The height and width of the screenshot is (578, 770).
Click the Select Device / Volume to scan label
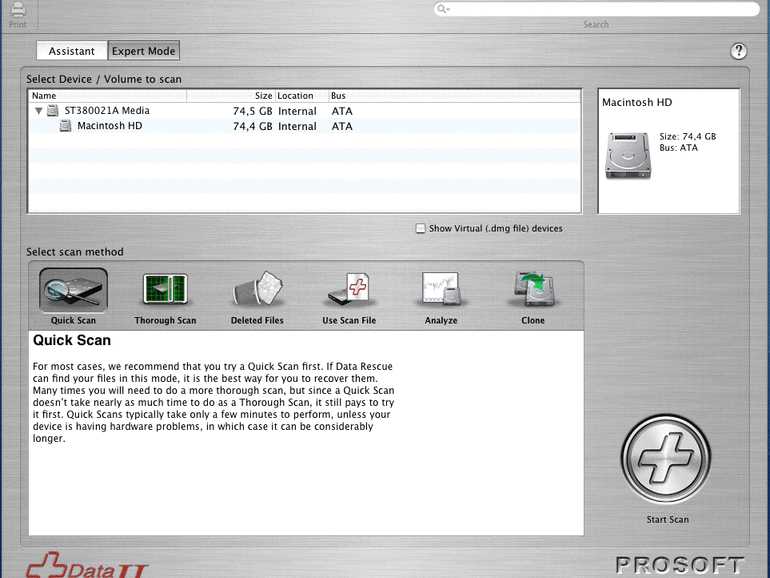[104, 79]
